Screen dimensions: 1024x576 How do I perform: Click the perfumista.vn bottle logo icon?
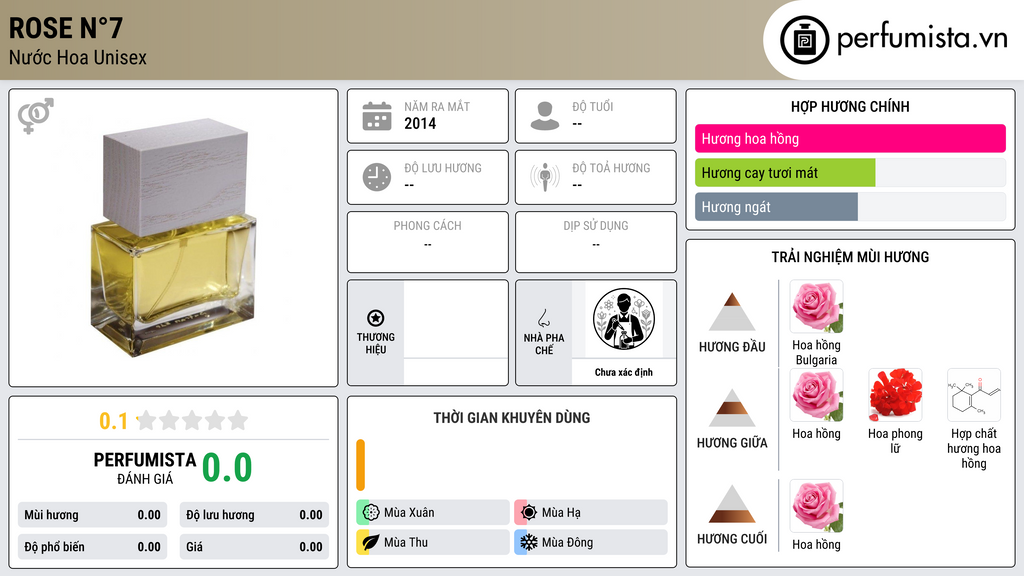click(x=804, y=40)
